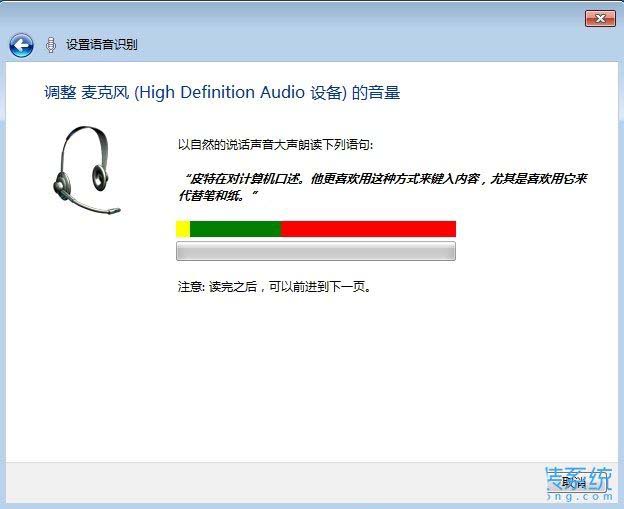Click the instruction line 以自然的说话声音大声朗读
The image size is (624, 509).
pos(275,144)
